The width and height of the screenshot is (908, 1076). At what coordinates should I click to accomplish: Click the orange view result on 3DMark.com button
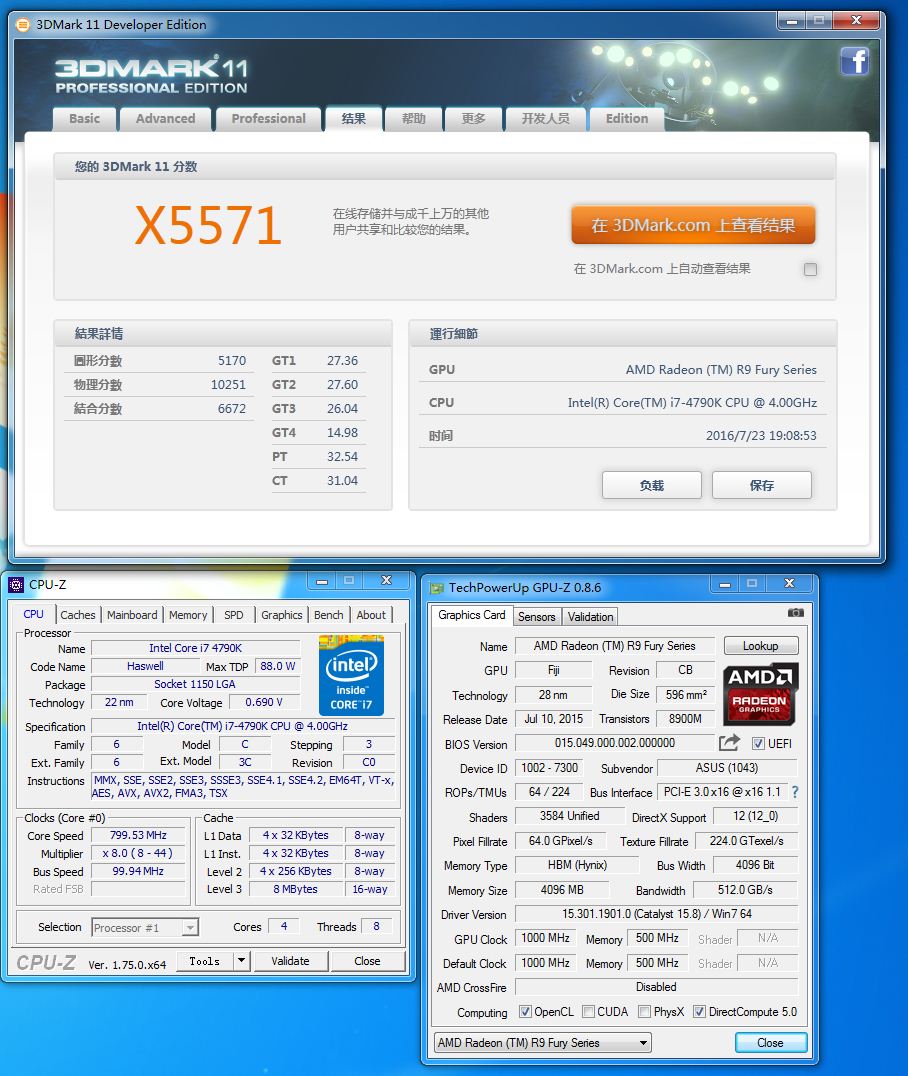(693, 226)
